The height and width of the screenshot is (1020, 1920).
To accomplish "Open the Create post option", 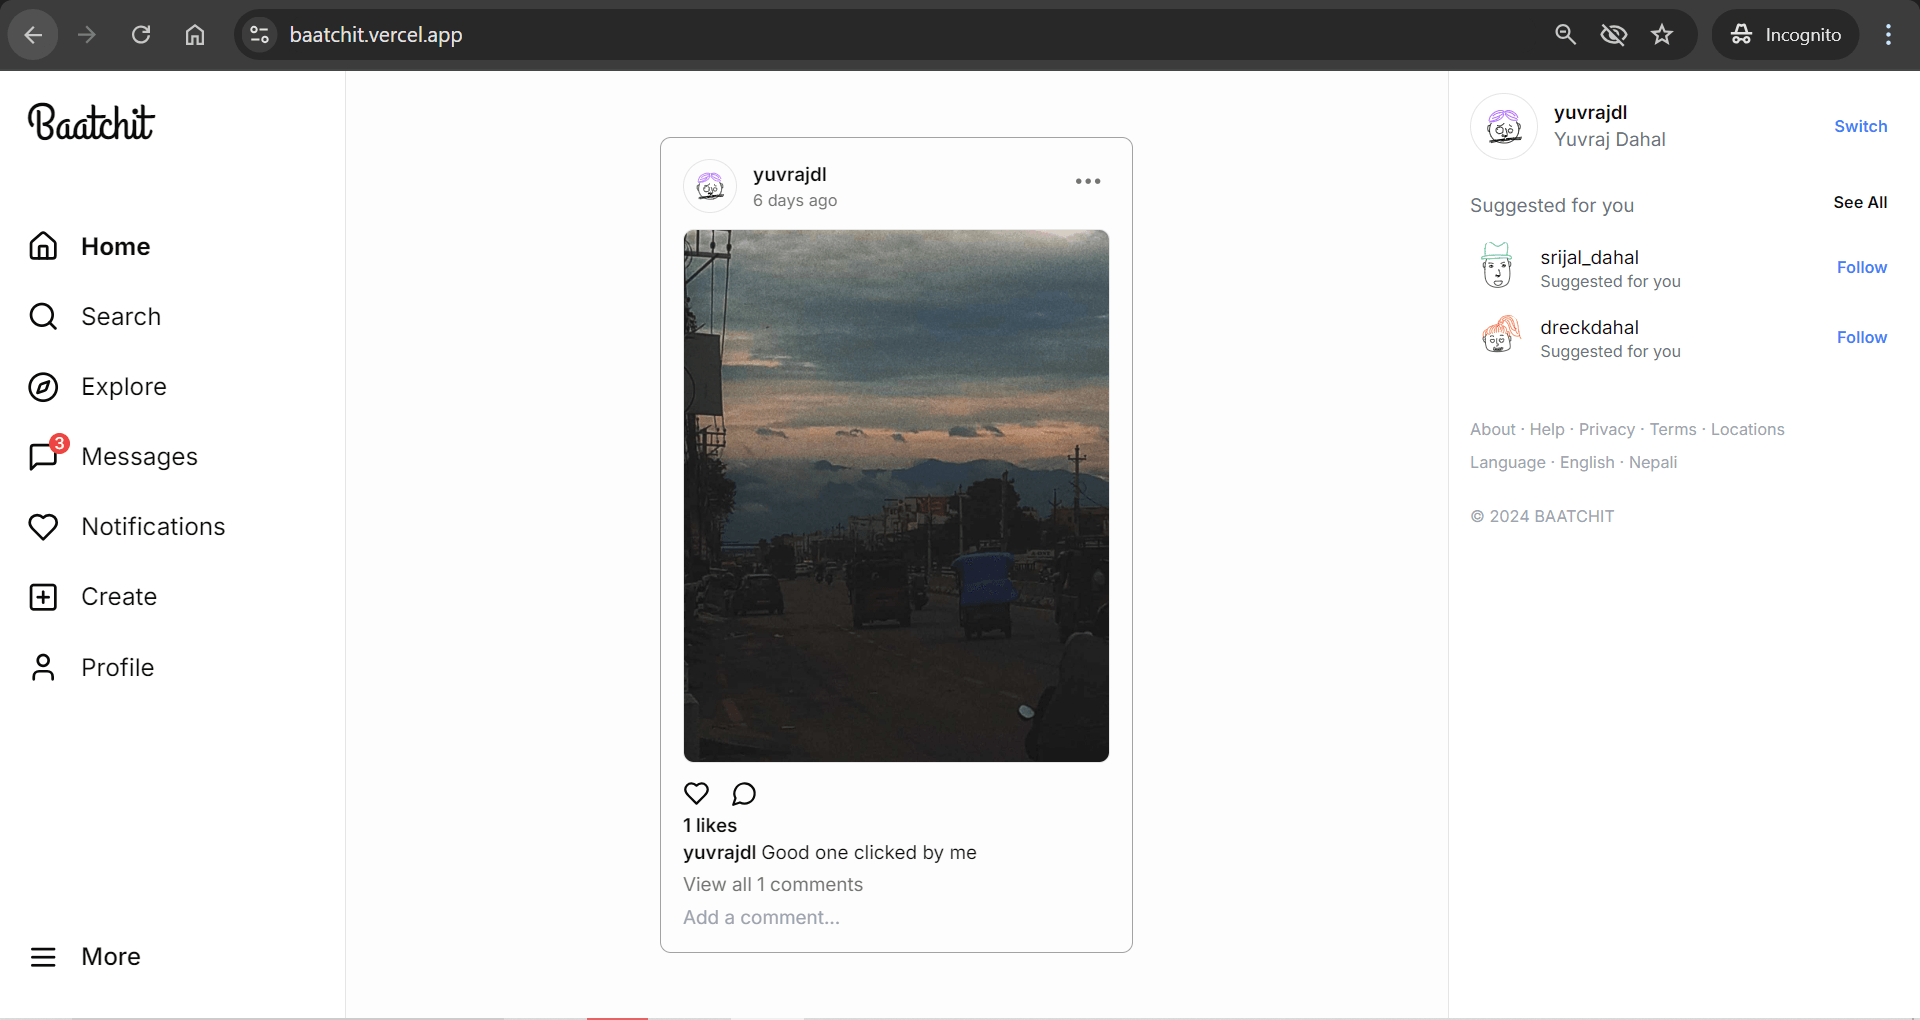I will tap(93, 597).
